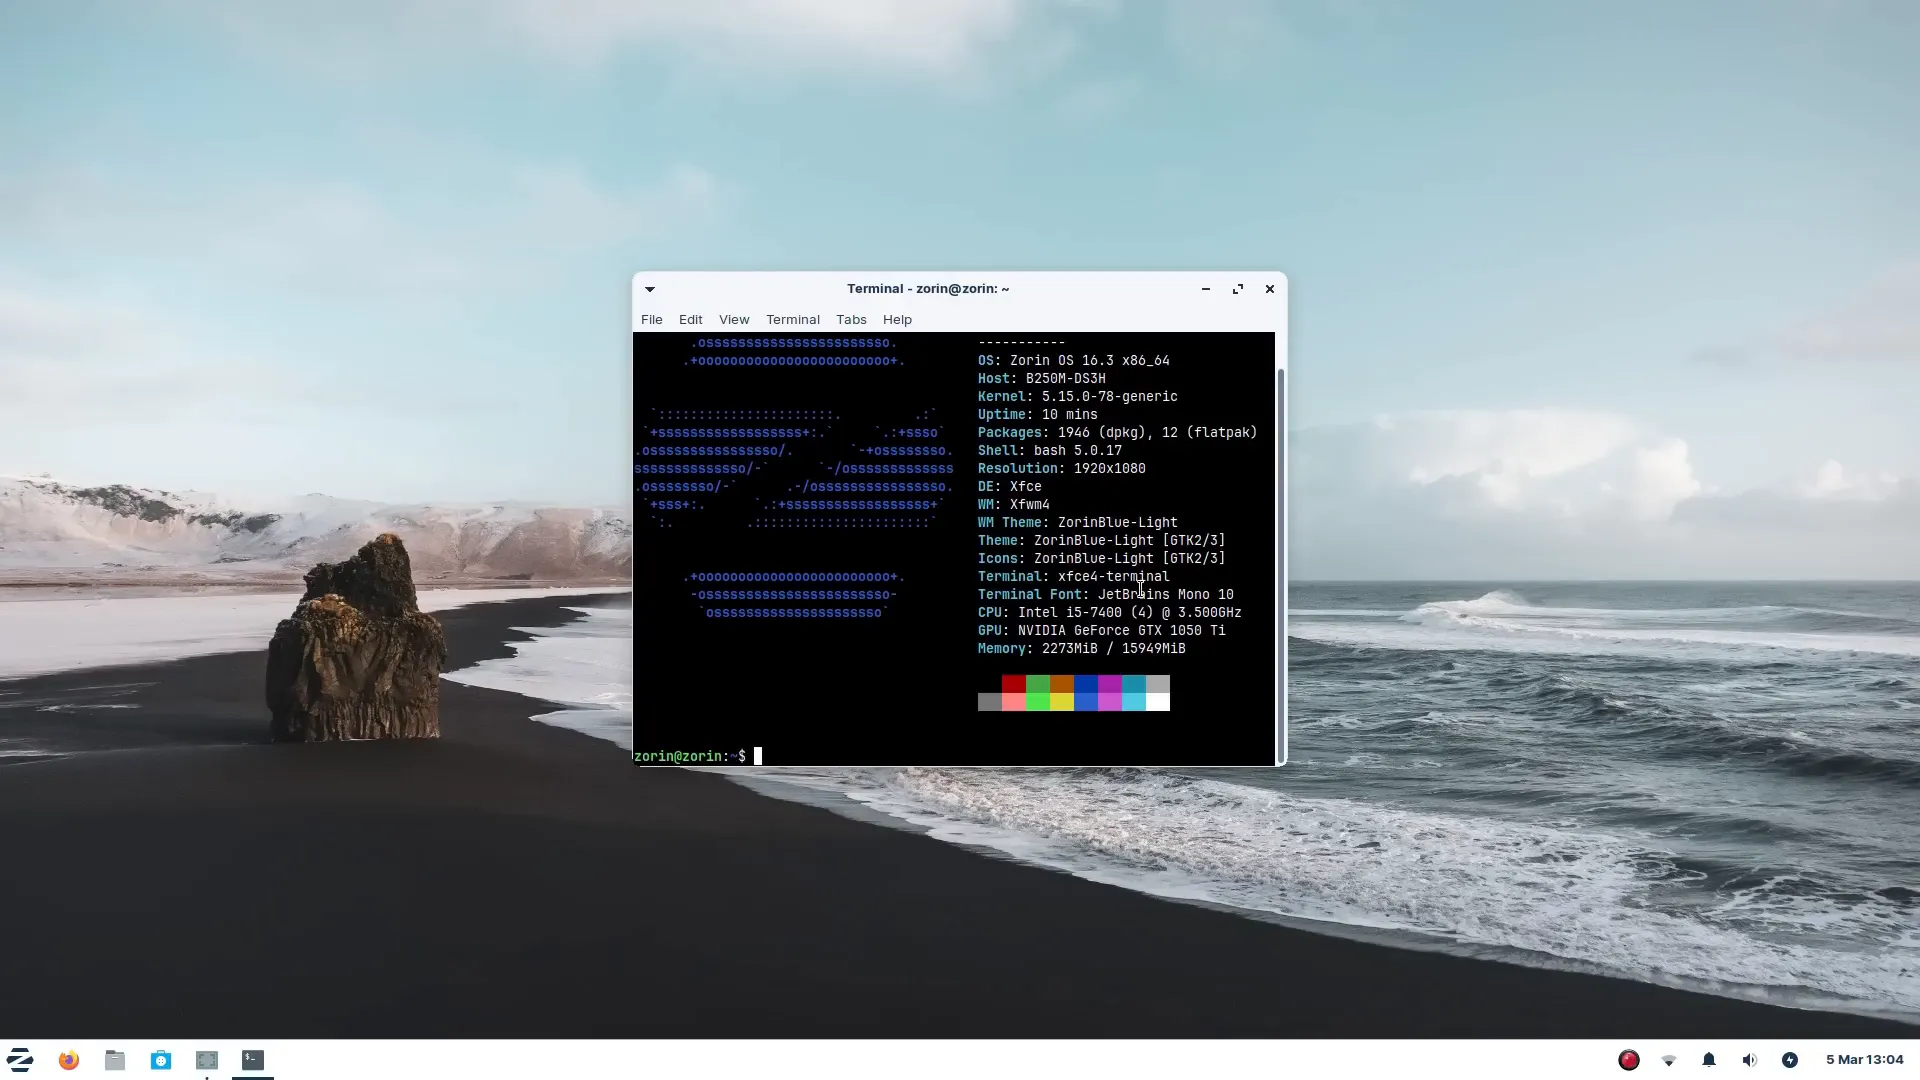Open the Terminal menu
This screenshot has width=1920, height=1080.
click(x=793, y=320)
